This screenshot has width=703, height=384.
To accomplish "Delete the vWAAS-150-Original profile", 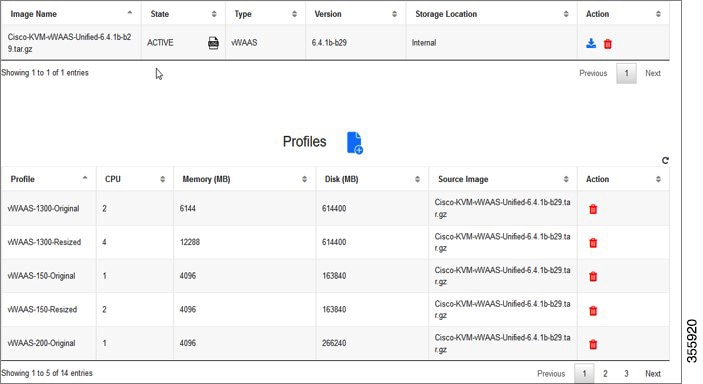I will pyautogui.click(x=593, y=276).
